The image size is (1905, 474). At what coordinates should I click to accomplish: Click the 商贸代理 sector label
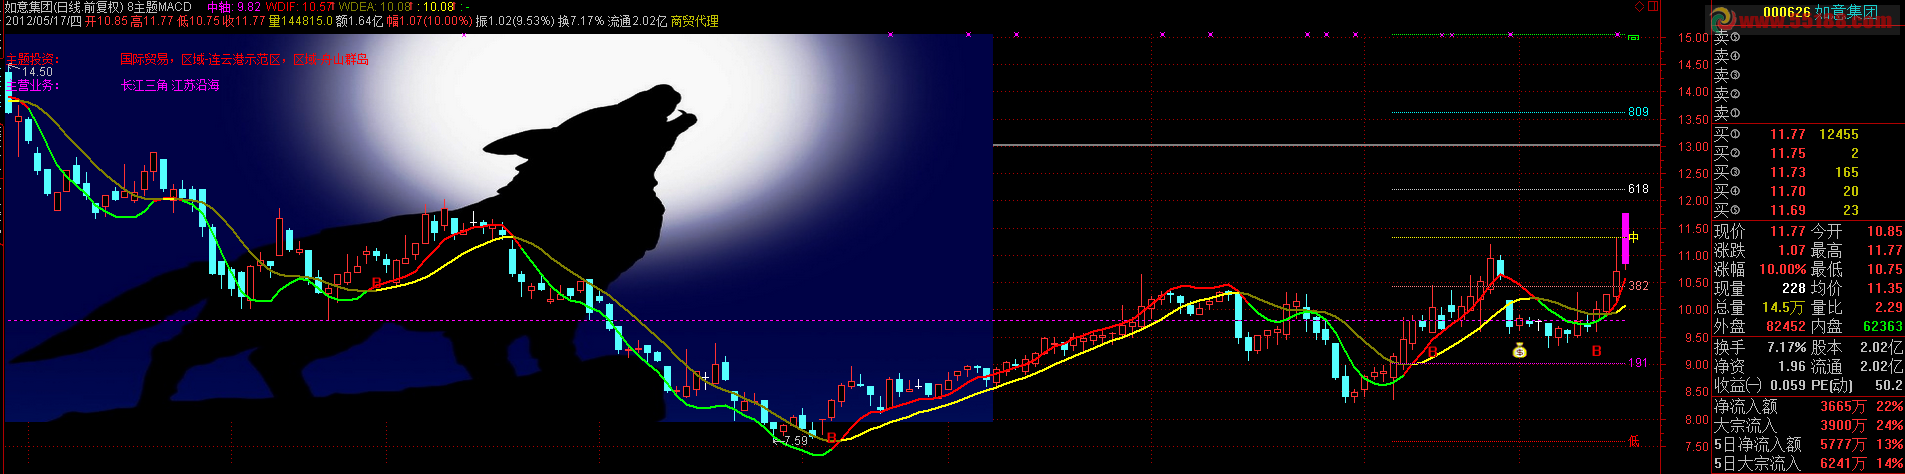[695, 21]
